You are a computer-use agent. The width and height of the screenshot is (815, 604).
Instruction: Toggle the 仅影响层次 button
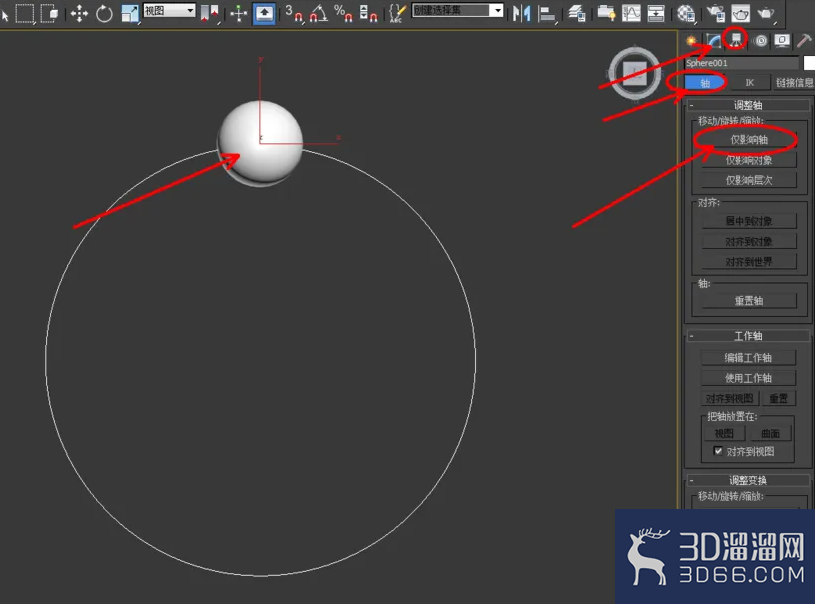749,180
